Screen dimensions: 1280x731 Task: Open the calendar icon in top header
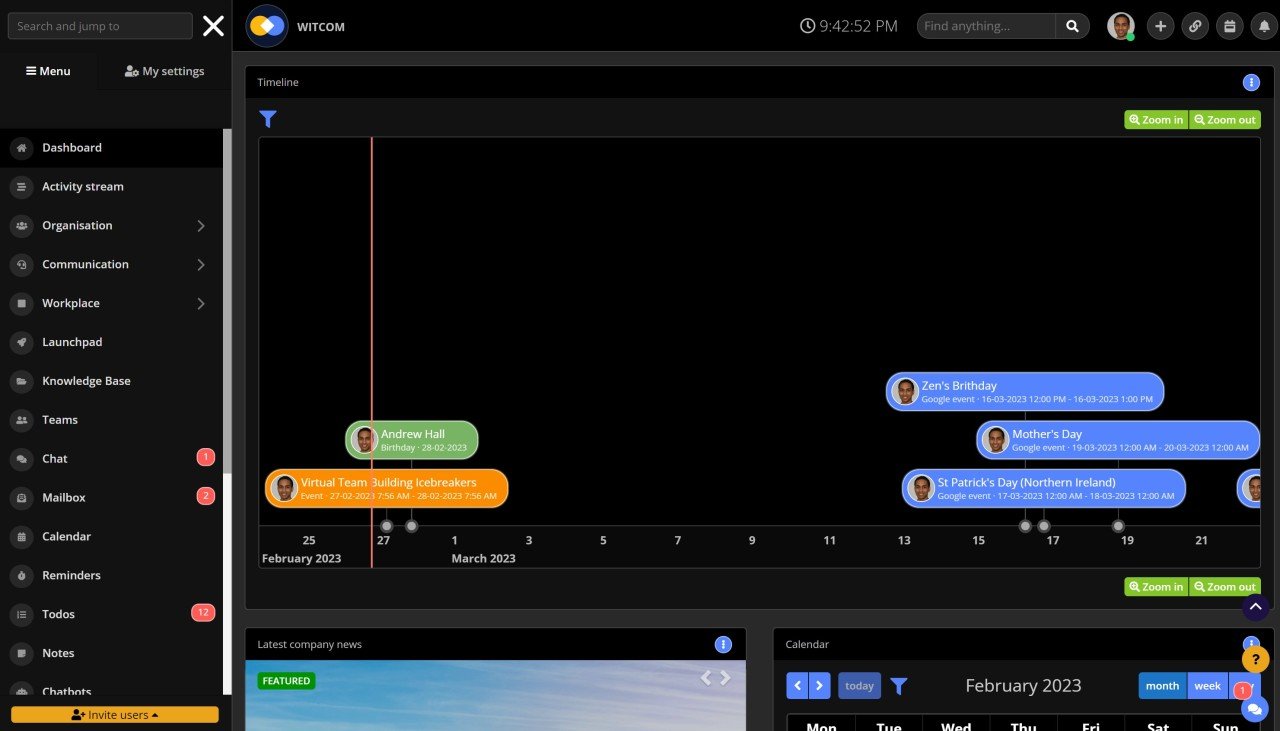tap(1229, 26)
